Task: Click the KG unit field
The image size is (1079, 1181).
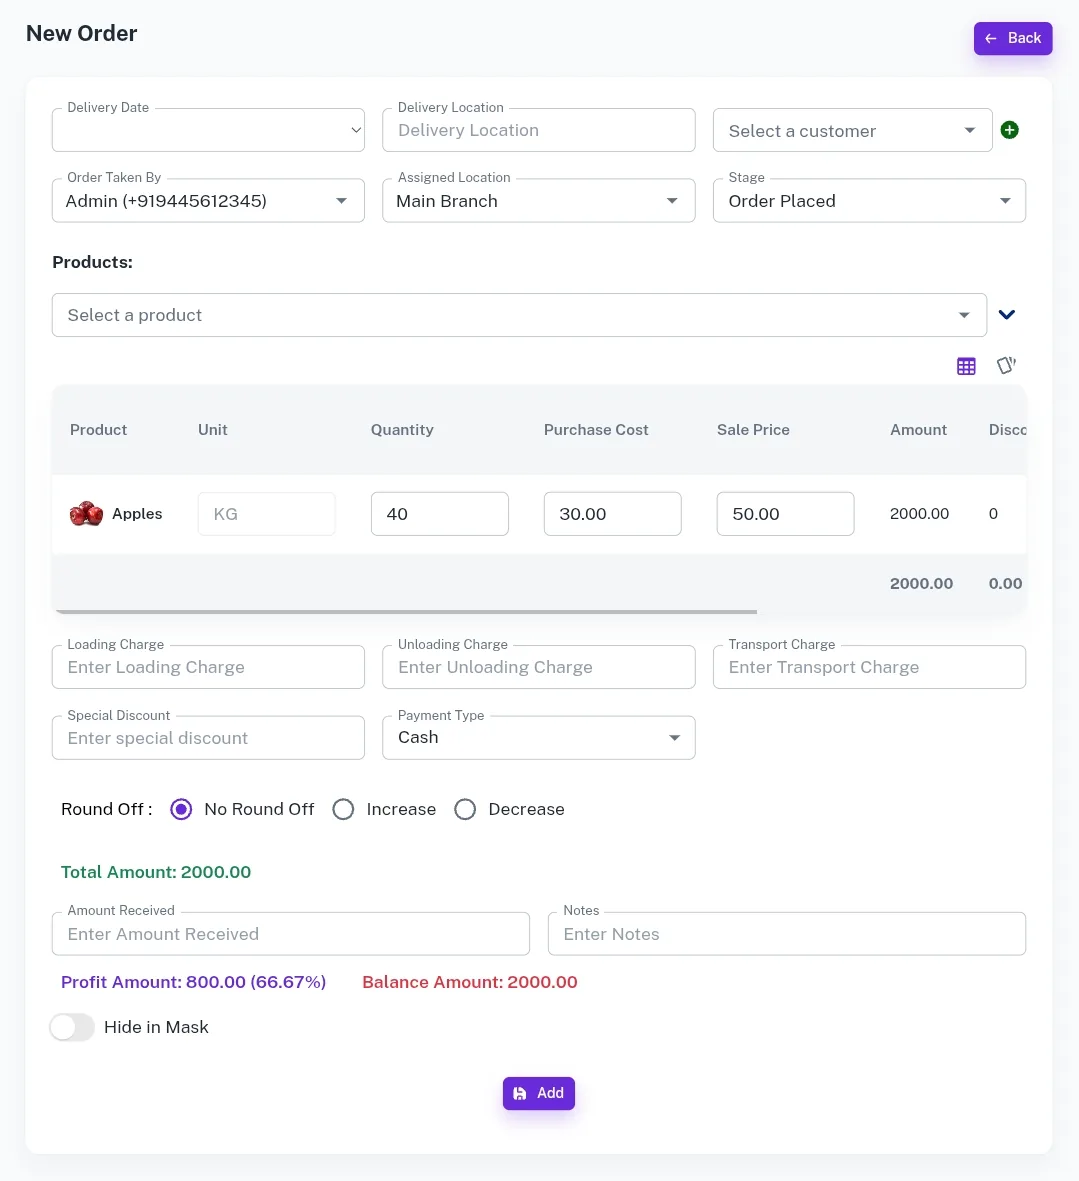Action: (x=267, y=514)
